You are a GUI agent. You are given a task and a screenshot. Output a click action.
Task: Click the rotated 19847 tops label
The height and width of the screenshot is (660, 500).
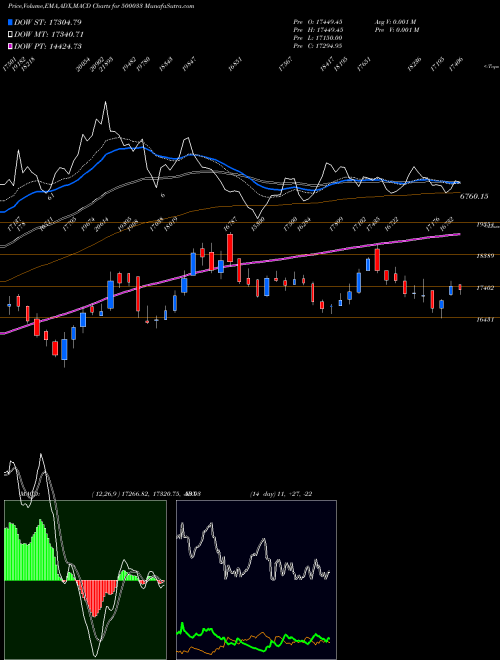pos(189,64)
